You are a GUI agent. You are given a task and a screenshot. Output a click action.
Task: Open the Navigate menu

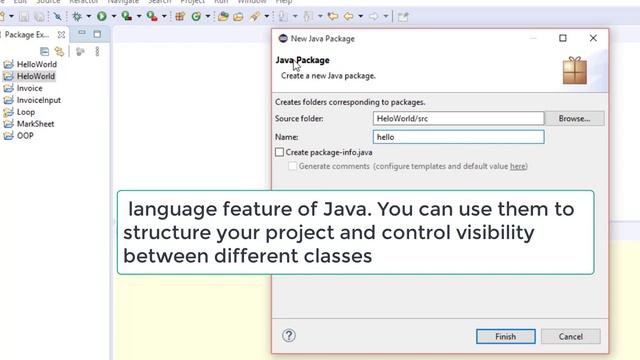123,2
